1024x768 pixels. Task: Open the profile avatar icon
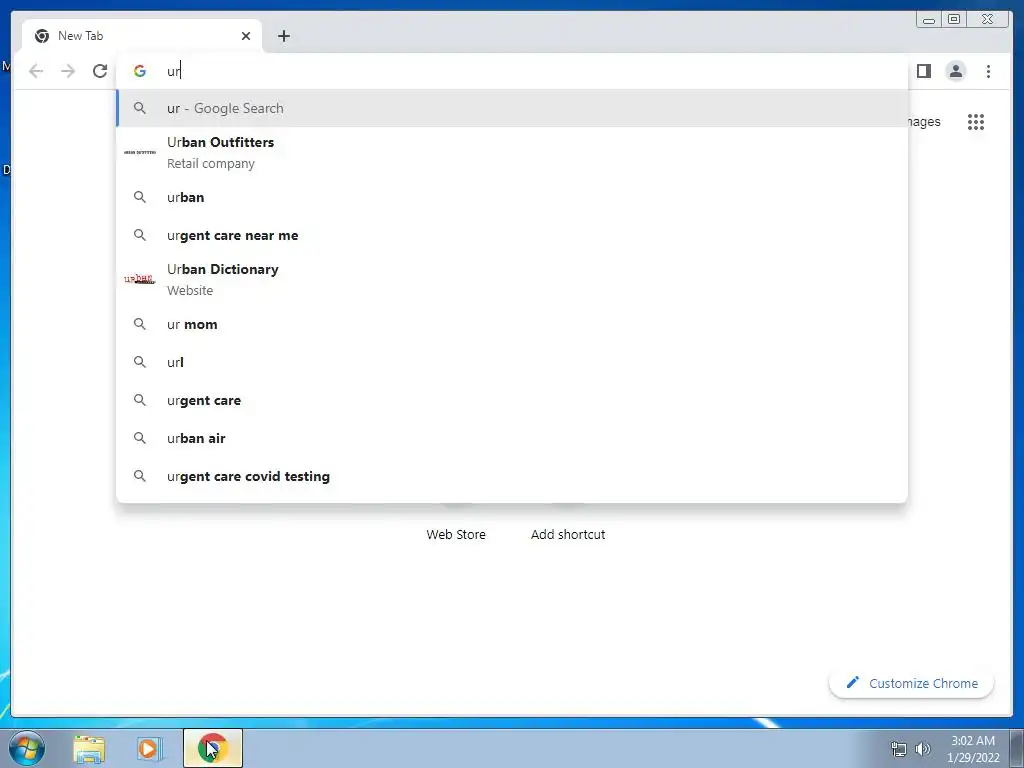coord(955,71)
